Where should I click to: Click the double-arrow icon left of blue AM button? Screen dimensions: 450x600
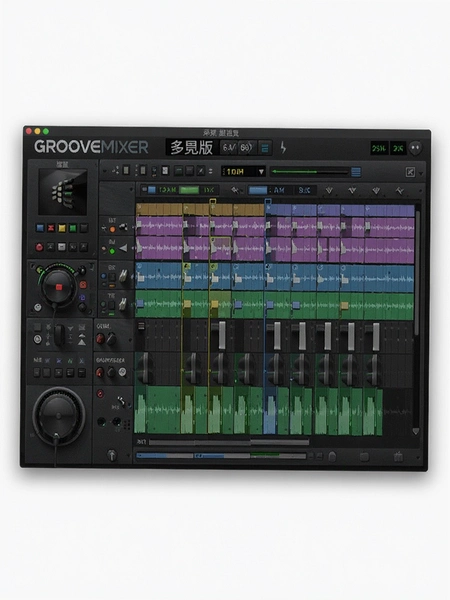[235, 190]
